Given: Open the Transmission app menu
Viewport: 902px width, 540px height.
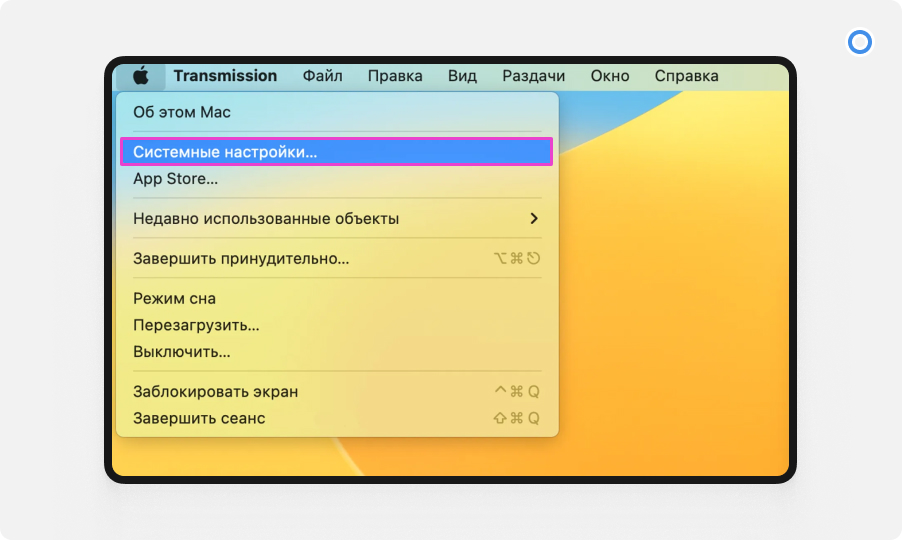Looking at the screenshot, I should point(225,76).
